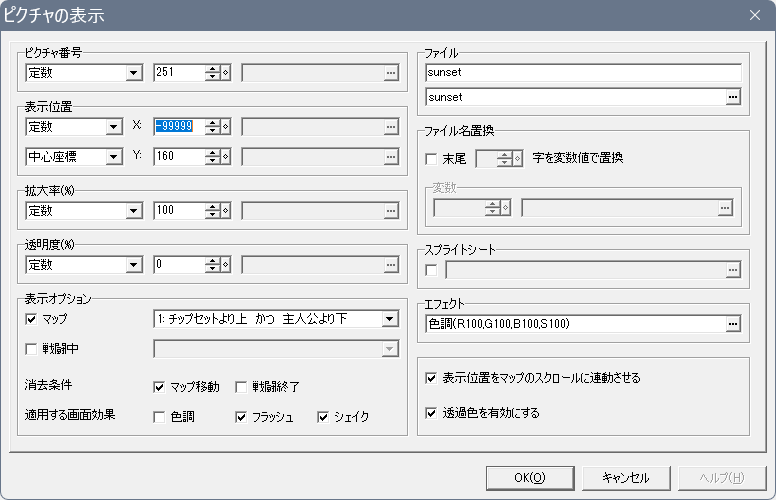Adjust 末尾 character count spinner
776x500 pixels.
tap(505, 159)
